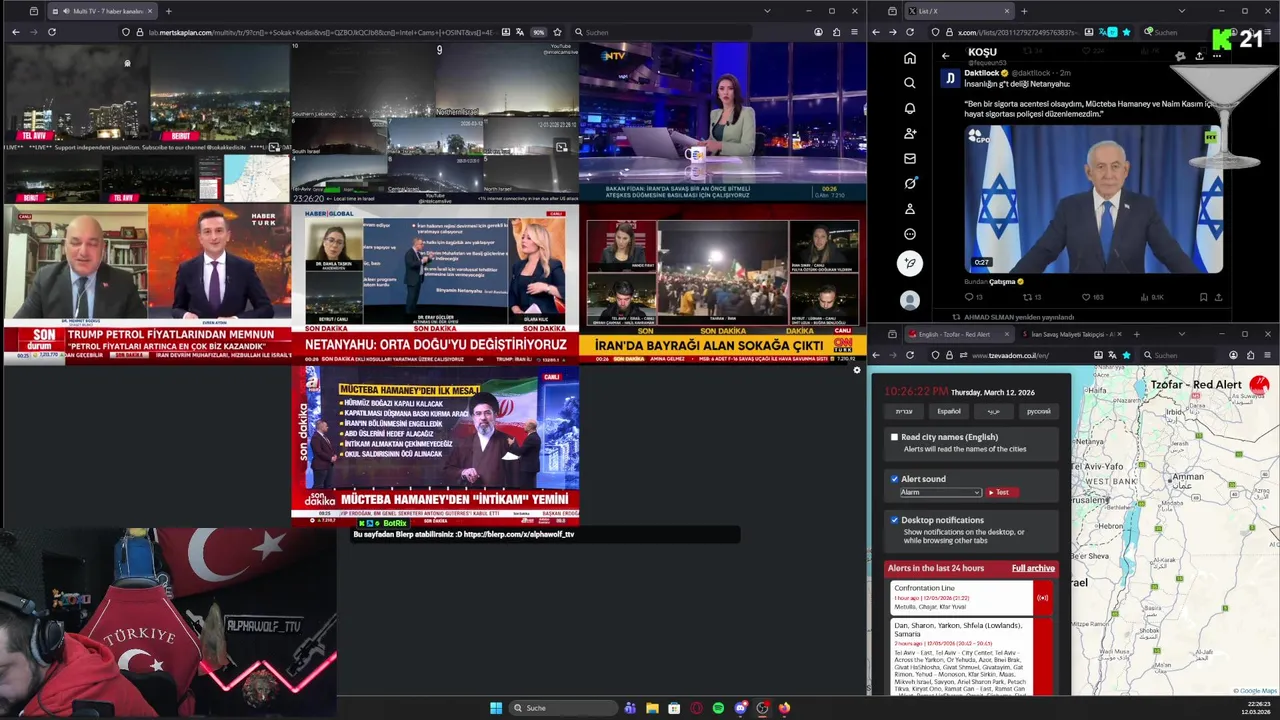Bookmark star in Multi TV address bar
The image size is (1280, 720).
tap(557, 32)
